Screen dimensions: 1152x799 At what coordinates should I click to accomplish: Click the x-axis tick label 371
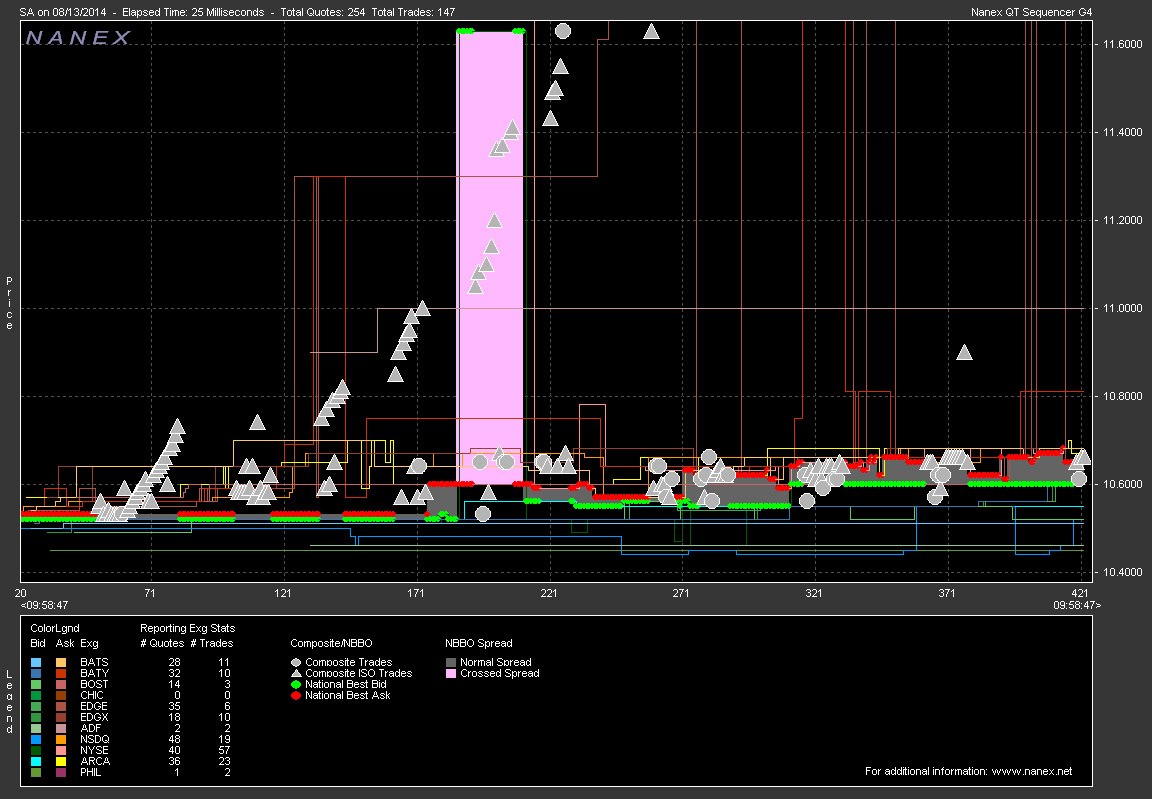(x=947, y=593)
